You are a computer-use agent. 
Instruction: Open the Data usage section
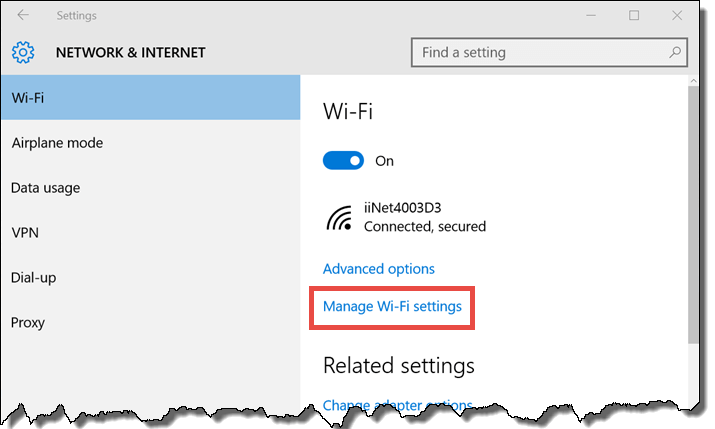coord(150,187)
